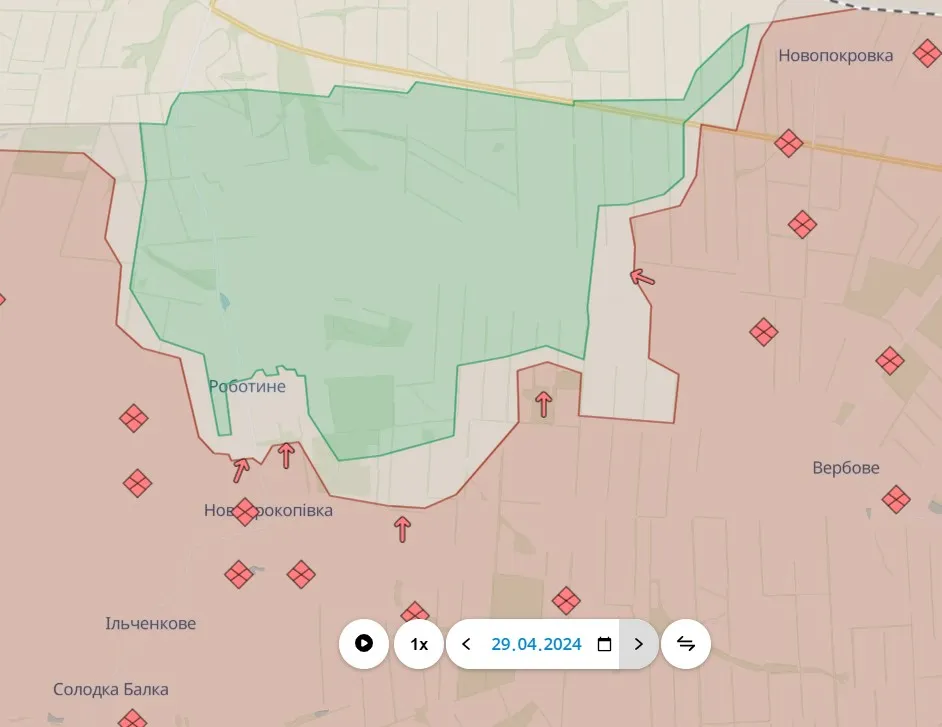Click the unit marker on the yellow road
The height and width of the screenshot is (727, 942).
pyautogui.click(x=789, y=143)
